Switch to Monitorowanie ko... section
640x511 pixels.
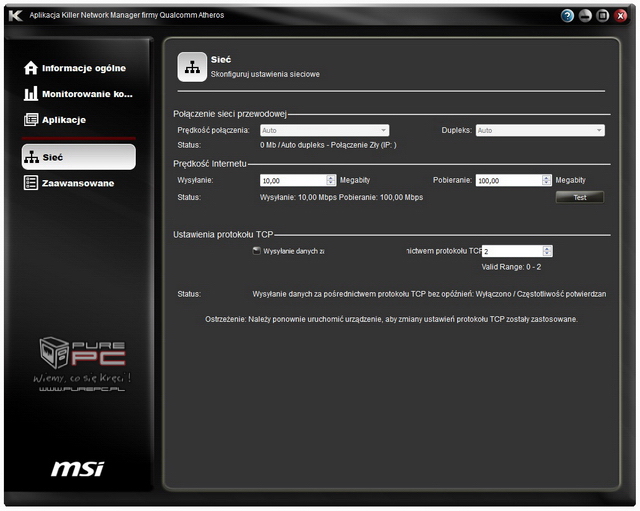(78, 94)
